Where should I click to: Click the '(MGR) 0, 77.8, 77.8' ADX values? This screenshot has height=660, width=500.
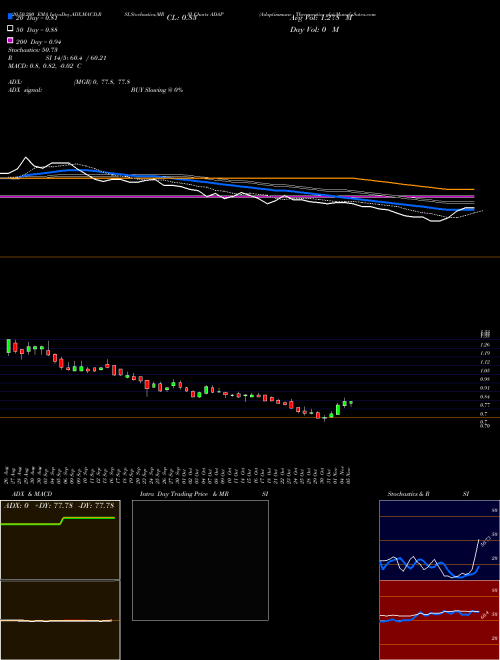pos(102,82)
